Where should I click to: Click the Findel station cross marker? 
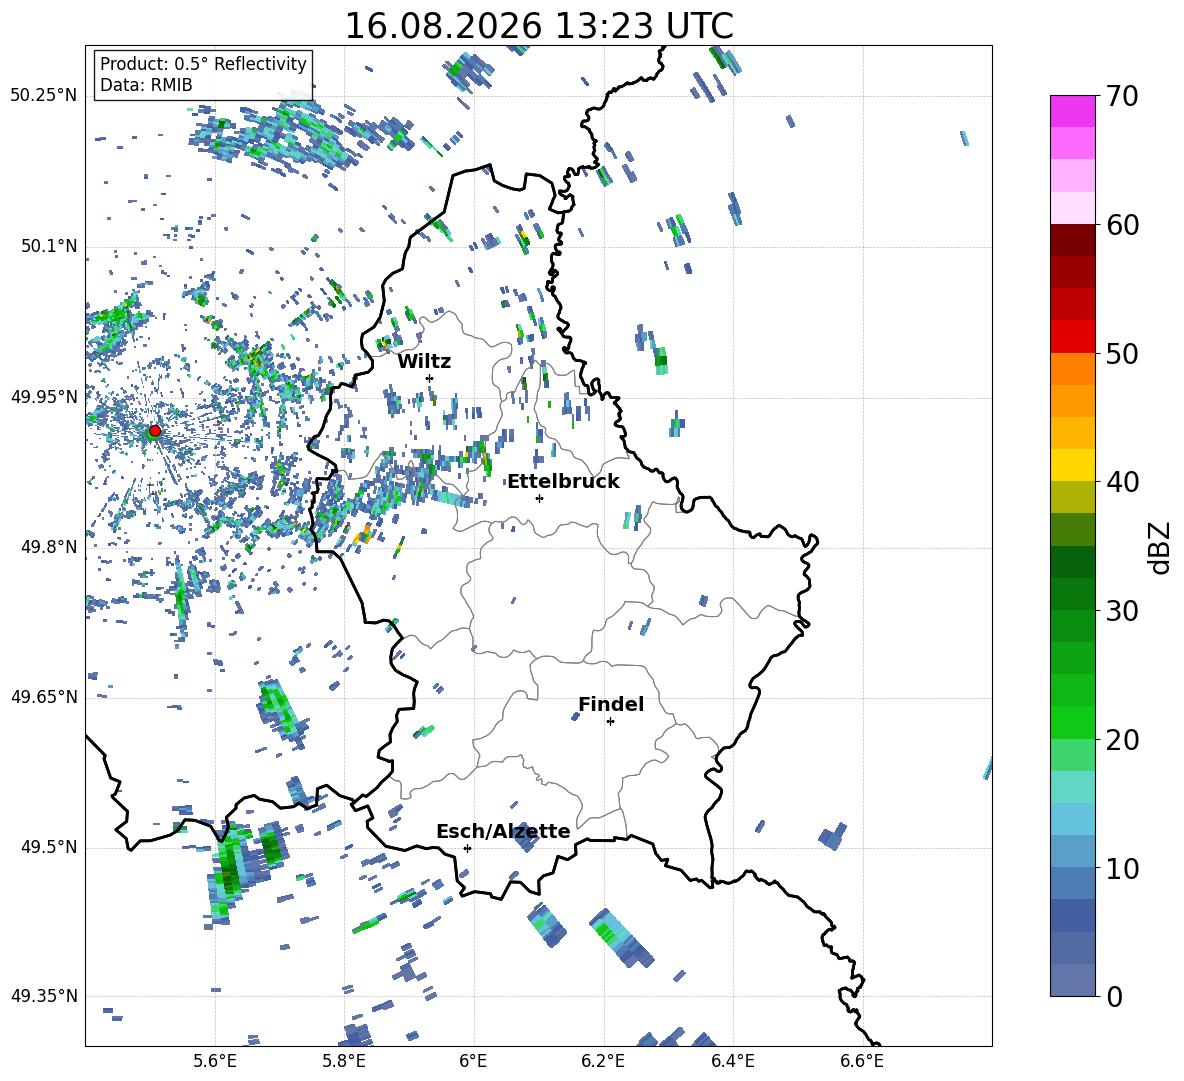point(610,722)
